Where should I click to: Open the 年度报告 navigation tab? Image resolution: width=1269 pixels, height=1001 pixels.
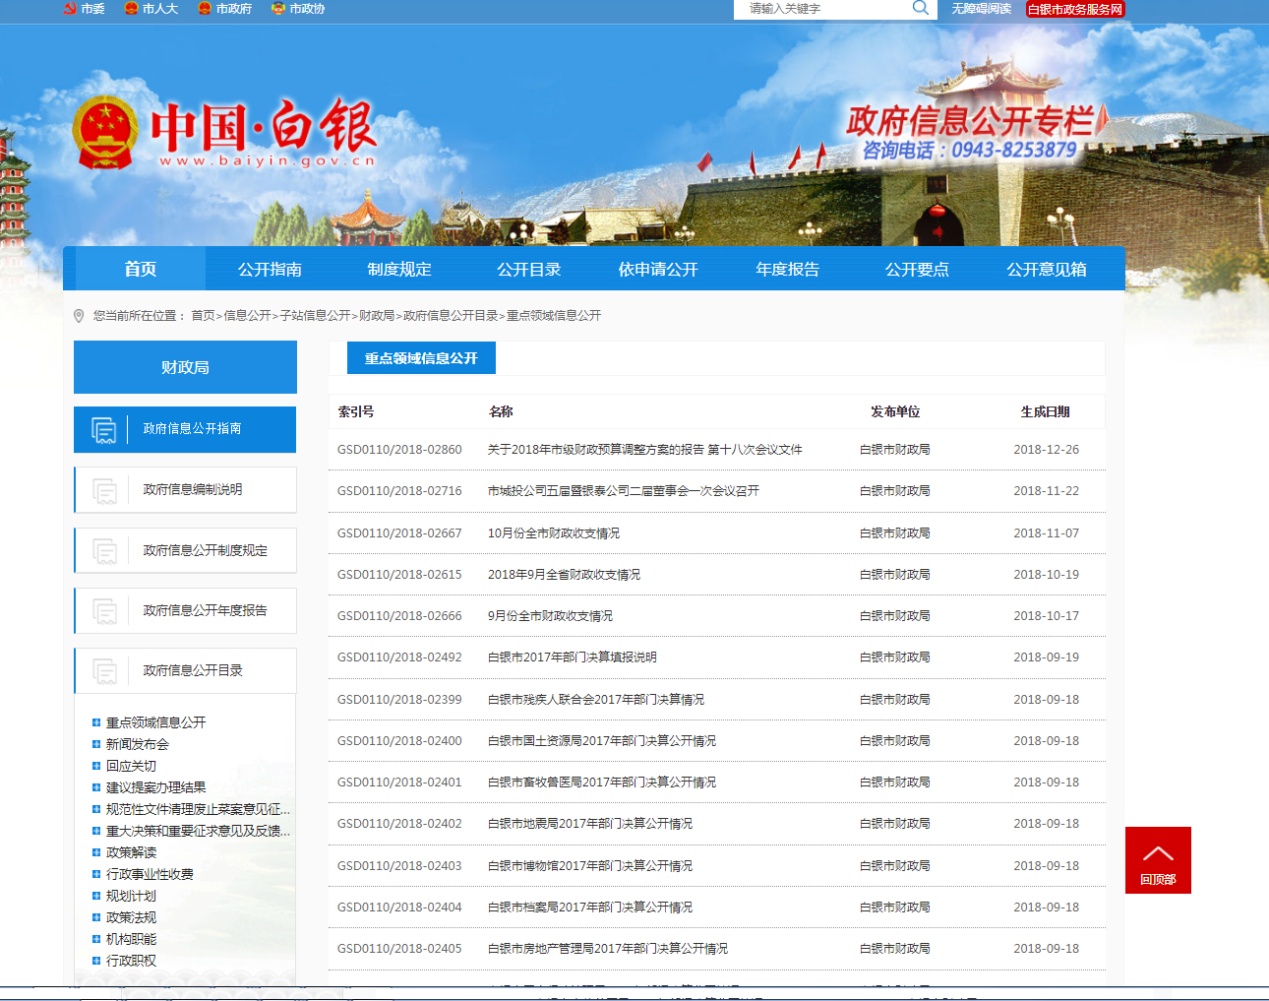tap(787, 269)
